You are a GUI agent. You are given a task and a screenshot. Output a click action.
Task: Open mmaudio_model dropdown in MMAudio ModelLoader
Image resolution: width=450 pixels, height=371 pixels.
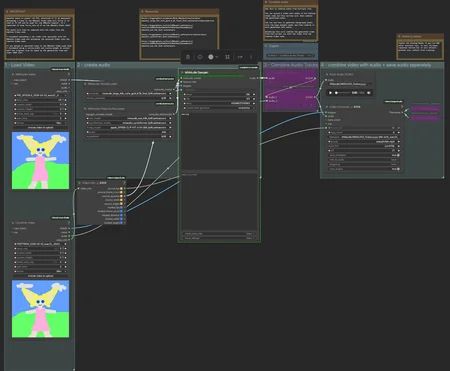pos(129,94)
